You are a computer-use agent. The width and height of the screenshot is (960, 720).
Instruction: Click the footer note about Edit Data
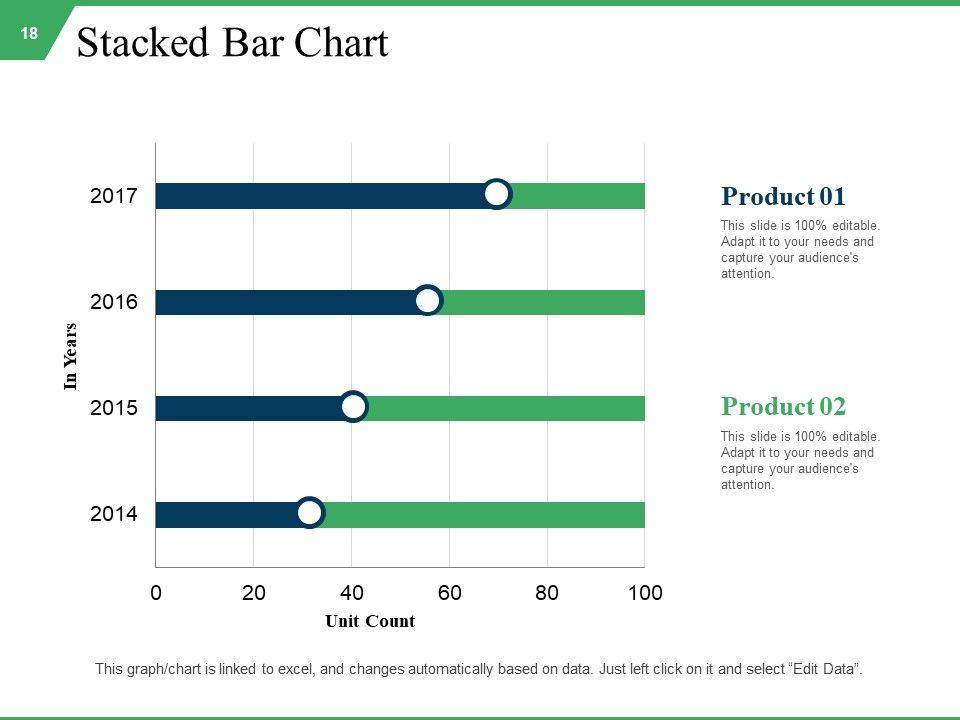coord(478,669)
